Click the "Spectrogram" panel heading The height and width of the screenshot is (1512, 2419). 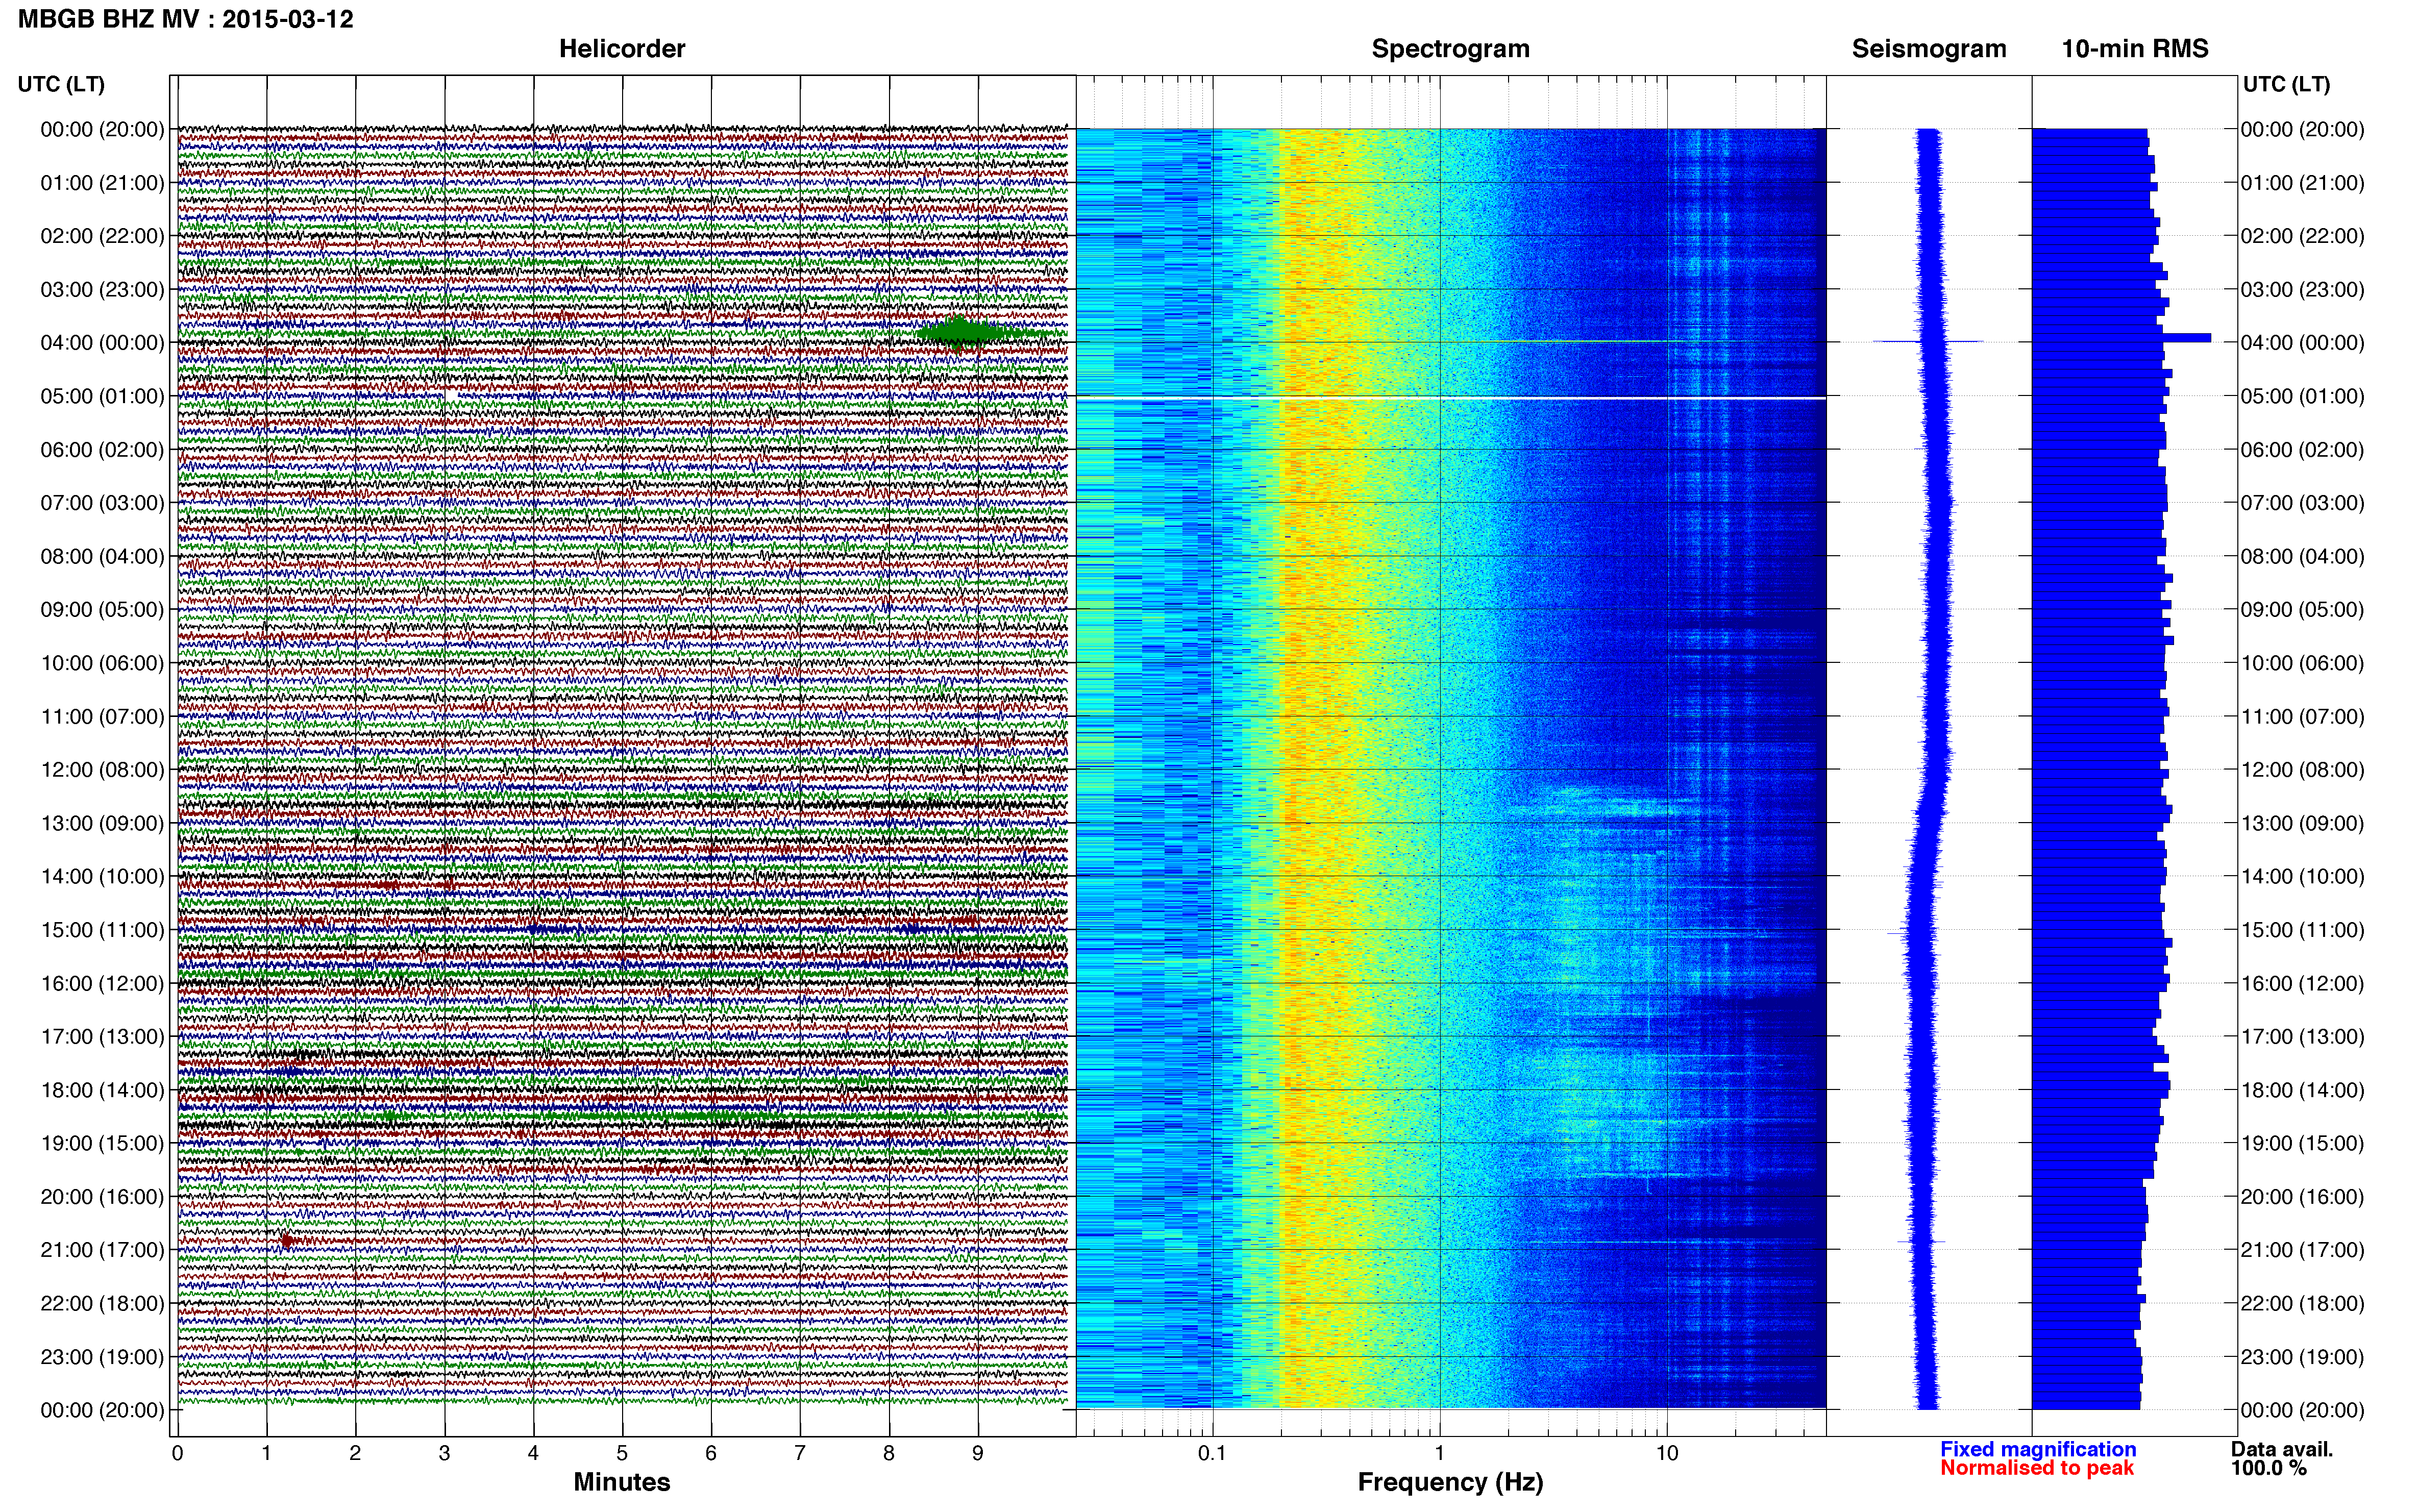pyautogui.click(x=1450, y=49)
